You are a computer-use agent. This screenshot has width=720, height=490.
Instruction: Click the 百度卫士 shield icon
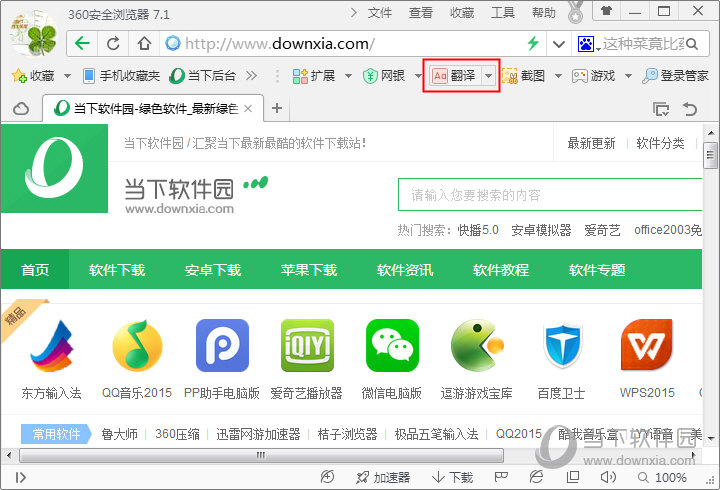[562, 345]
